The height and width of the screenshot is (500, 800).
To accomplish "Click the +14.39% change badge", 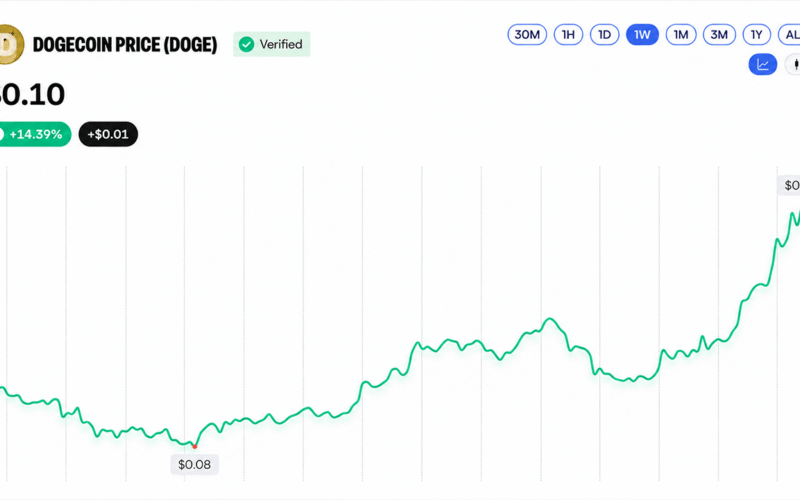I will tap(35, 134).
